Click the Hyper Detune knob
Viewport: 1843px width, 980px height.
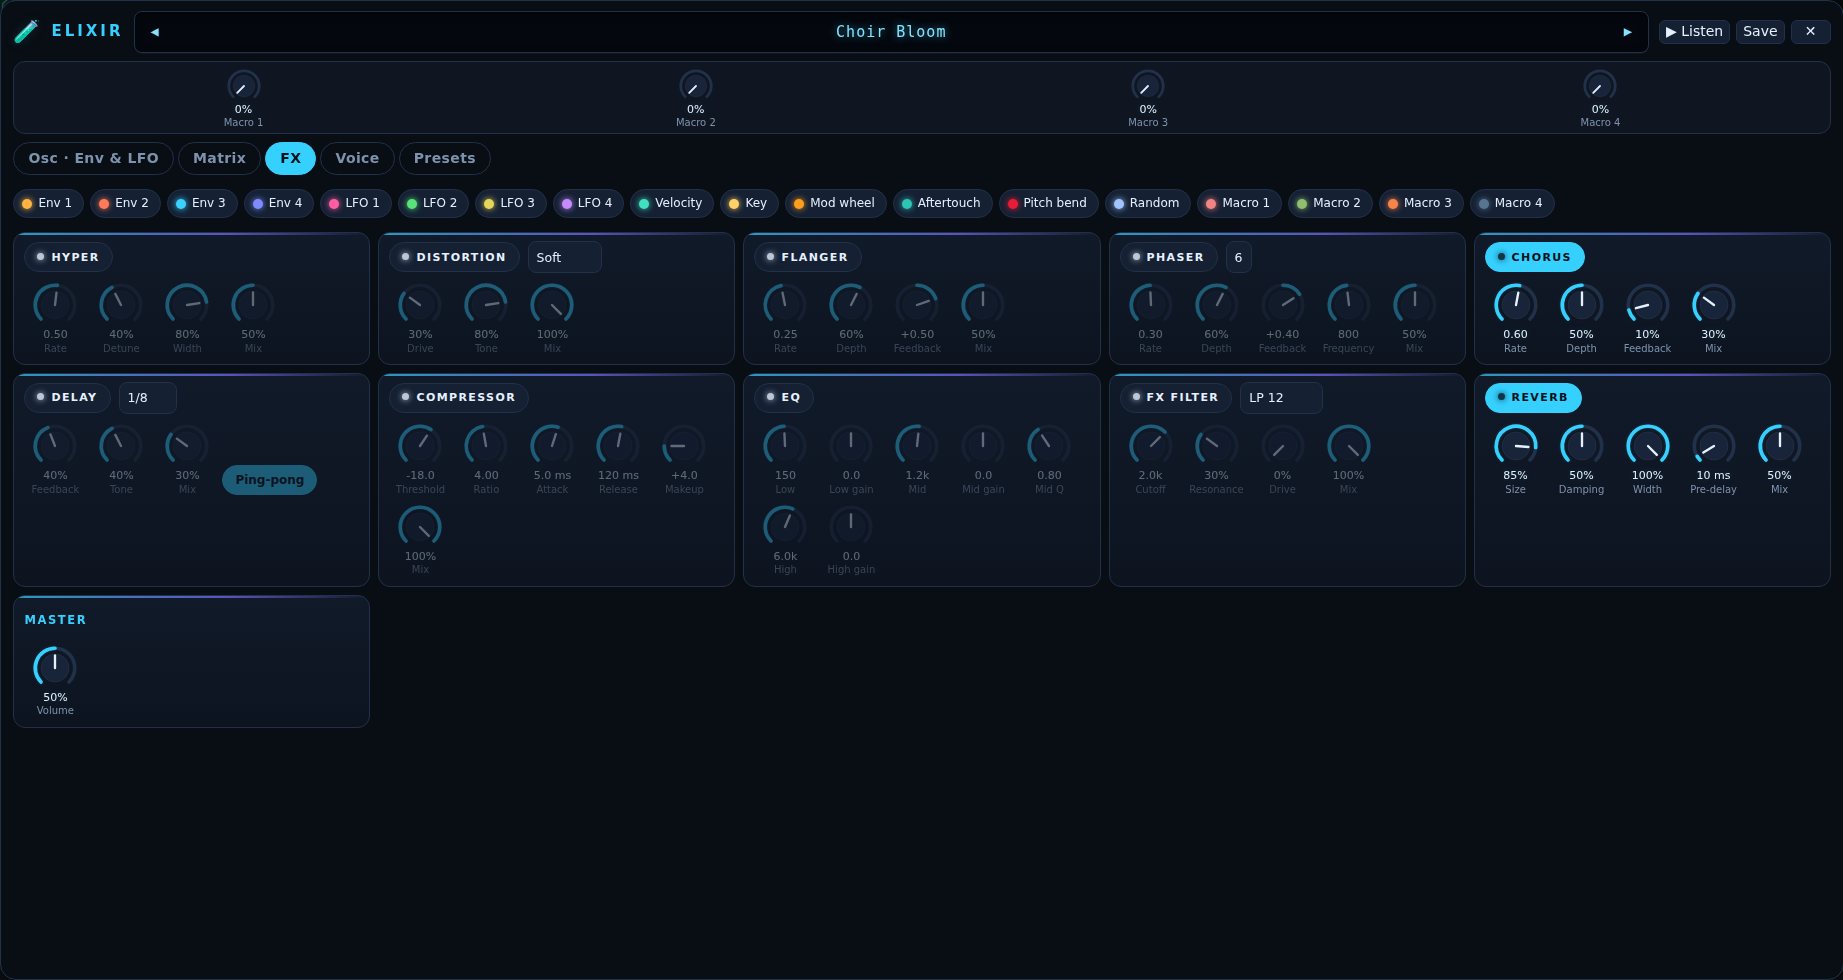[x=121, y=304]
